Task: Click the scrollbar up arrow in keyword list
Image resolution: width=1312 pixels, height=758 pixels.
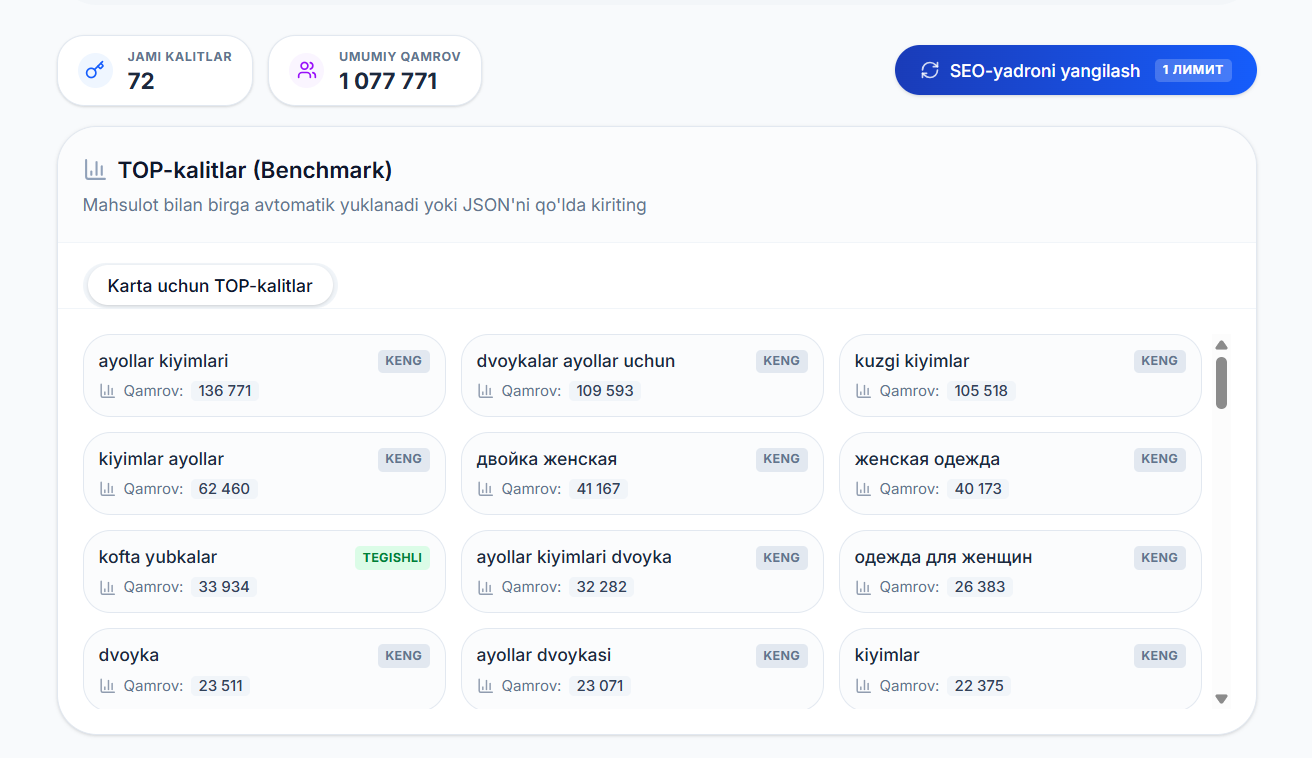Action: [x=1221, y=345]
